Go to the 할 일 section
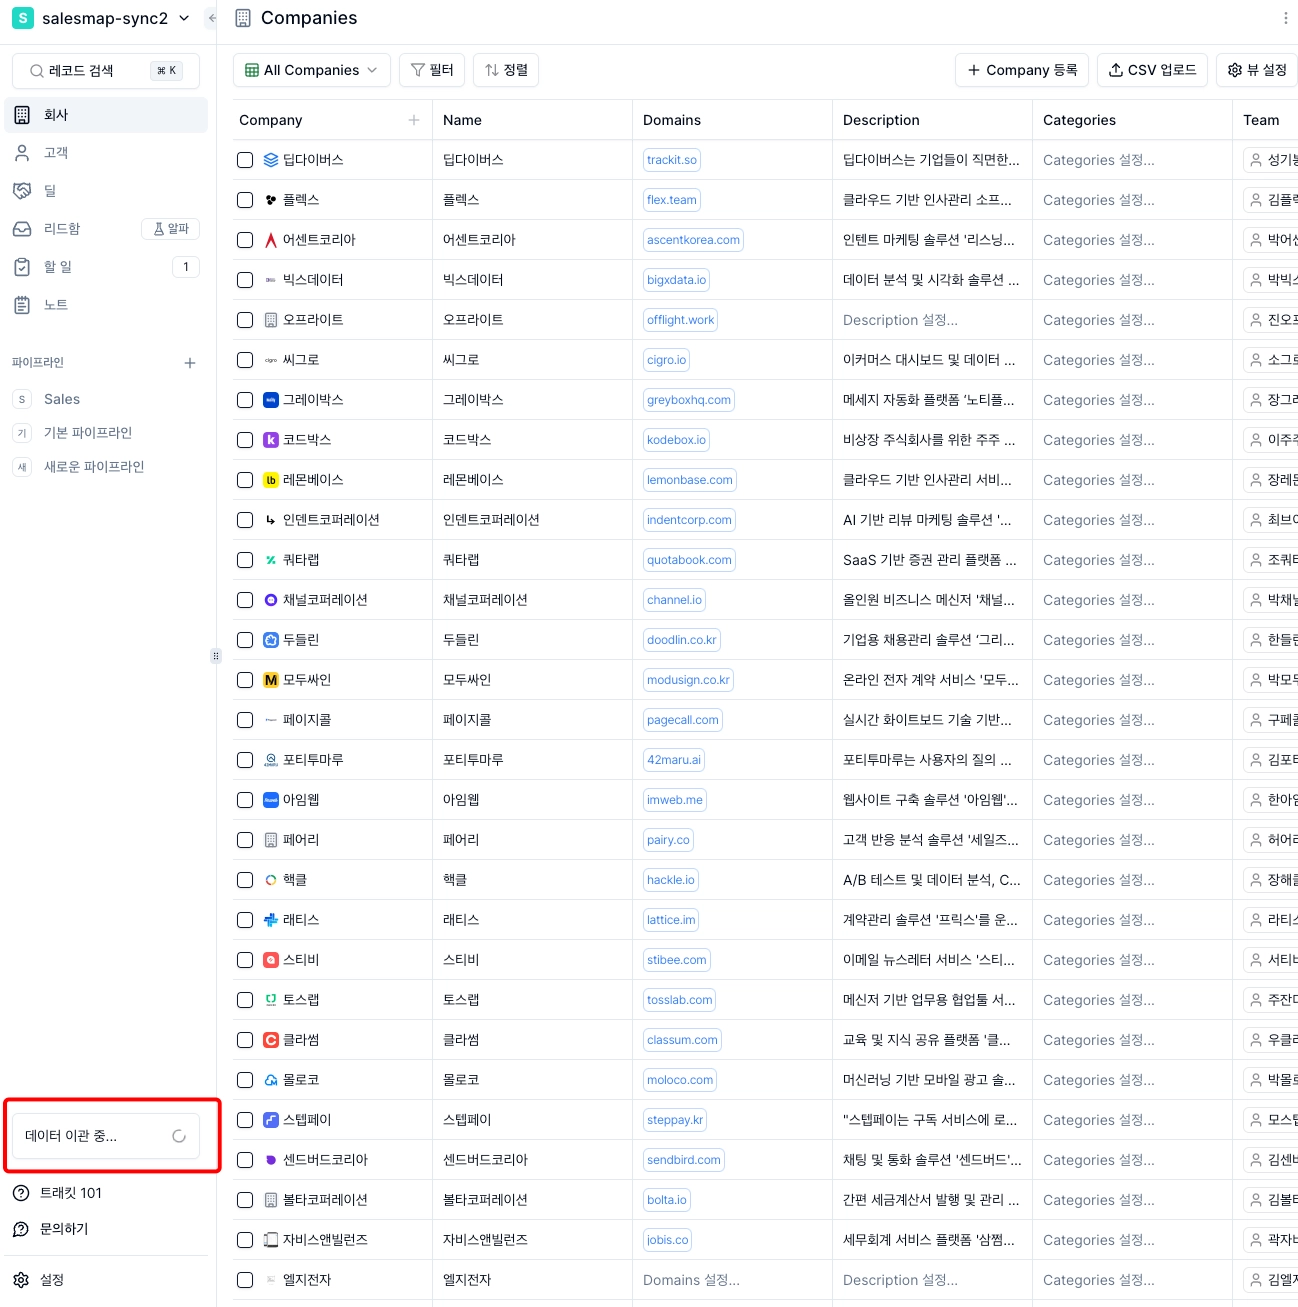Image resolution: width=1298 pixels, height=1307 pixels. tap(106, 267)
